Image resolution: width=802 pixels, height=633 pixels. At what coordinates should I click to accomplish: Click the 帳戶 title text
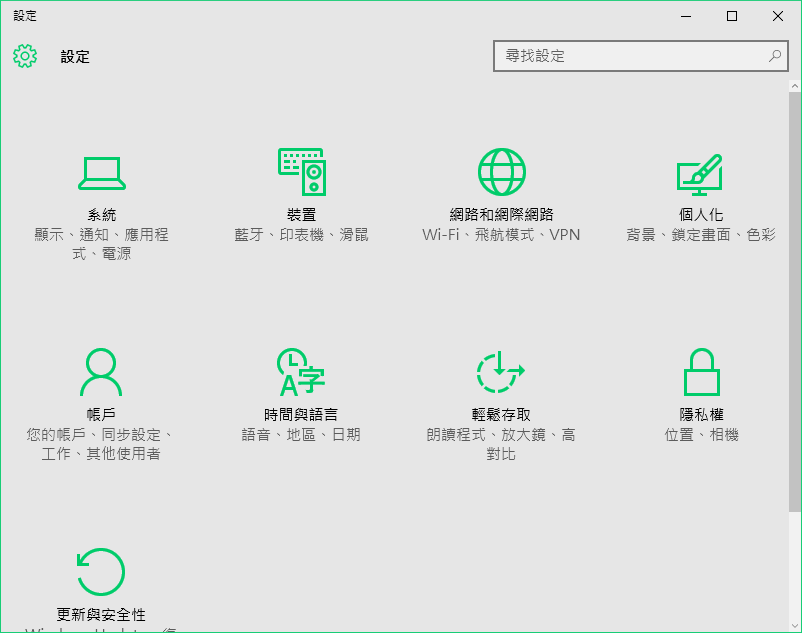tap(101, 415)
